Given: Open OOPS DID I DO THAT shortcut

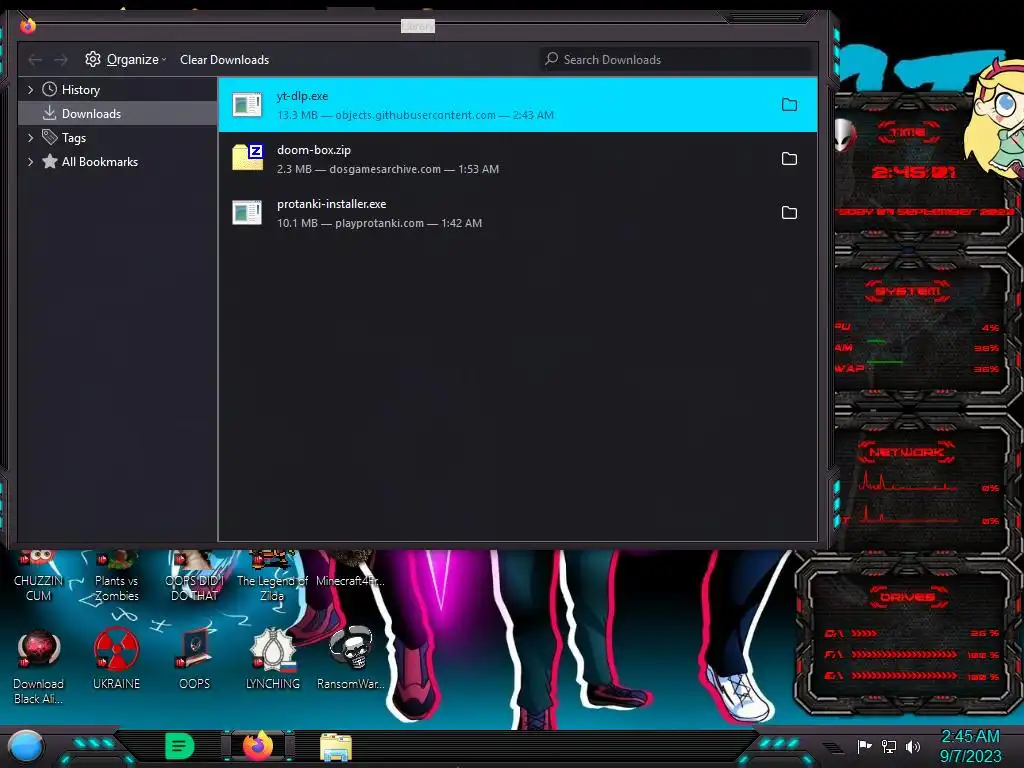Looking at the screenshot, I should pyautogui.click(x=195, y=577).
